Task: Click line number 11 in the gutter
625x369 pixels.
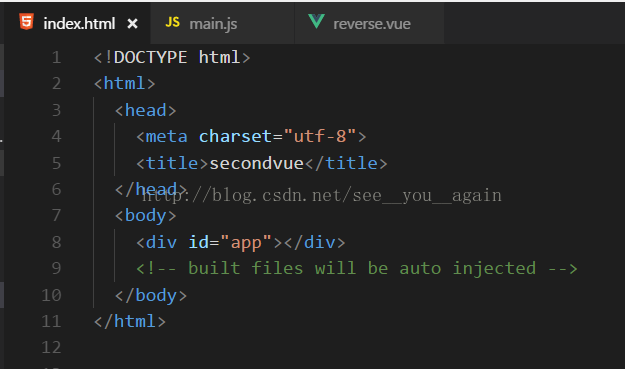Action: click(x=51, y=322)
